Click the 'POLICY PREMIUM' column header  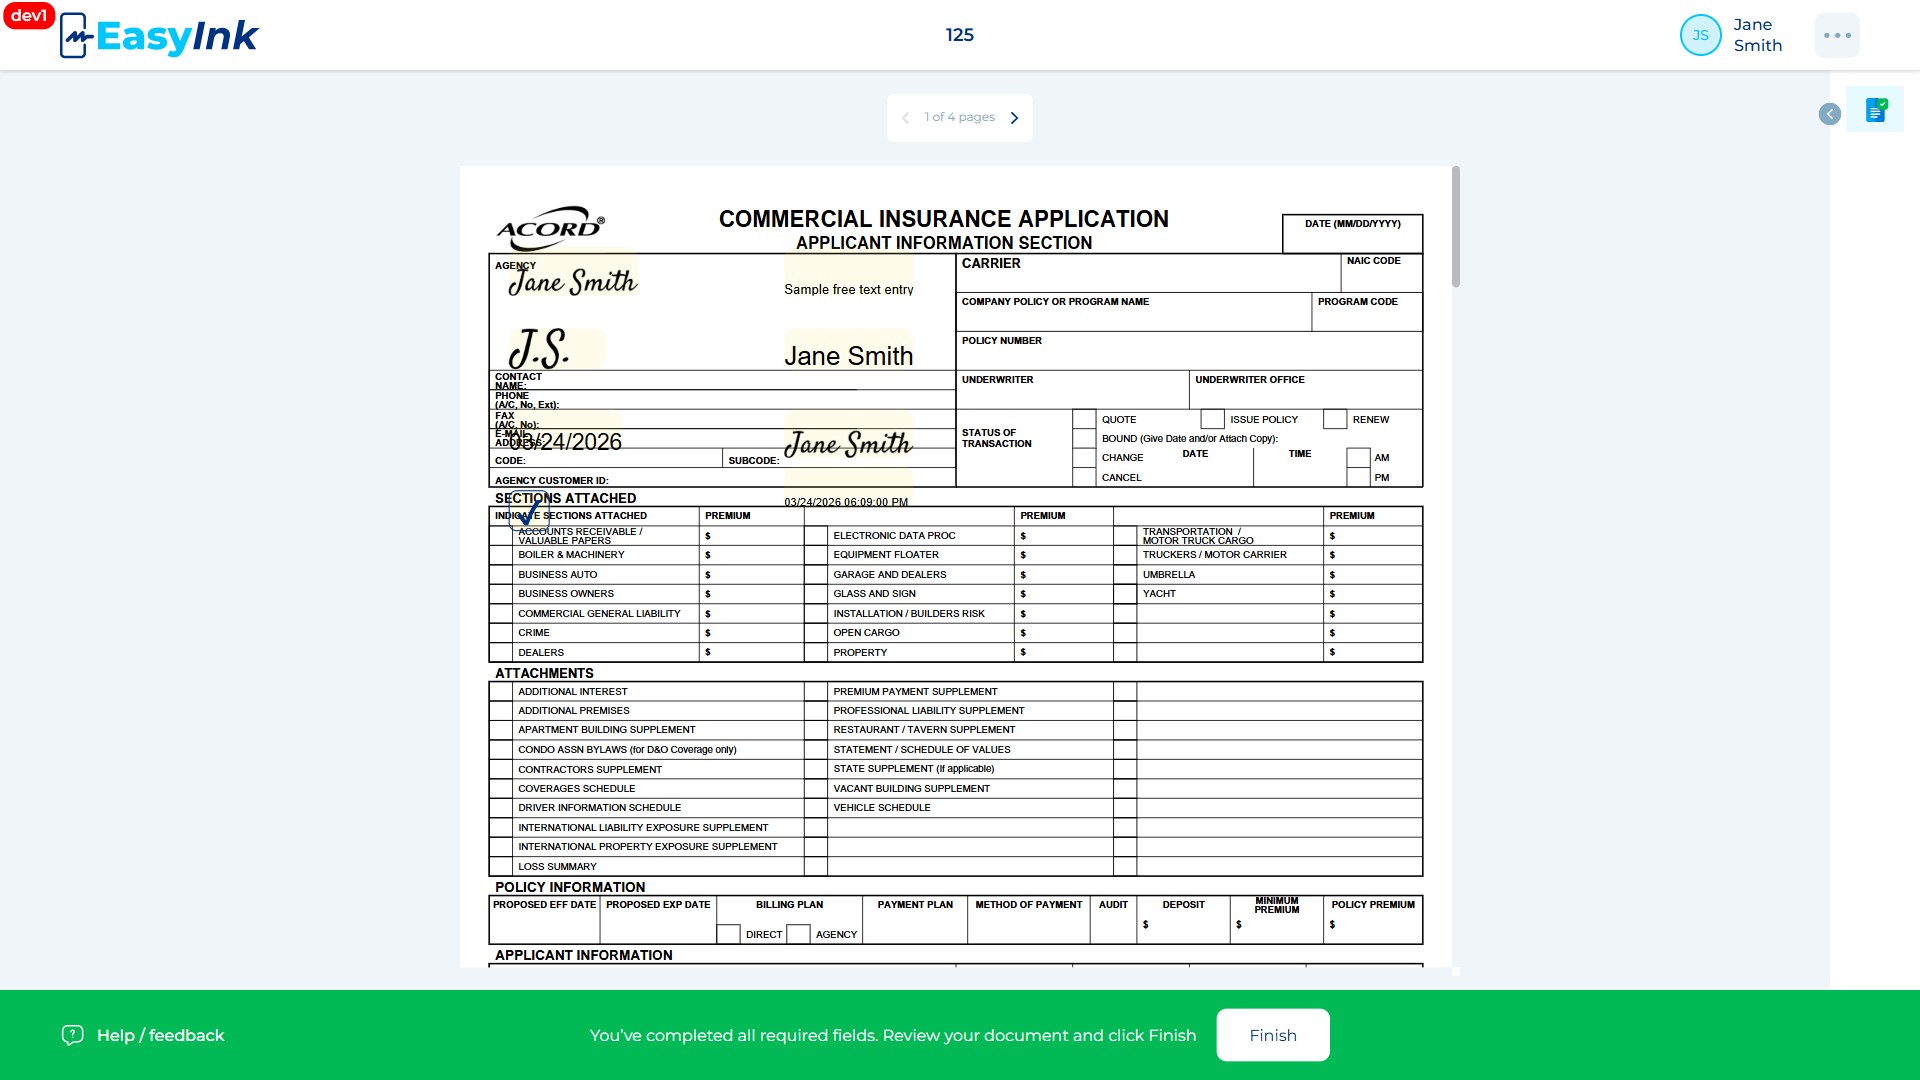[1373, 905]
